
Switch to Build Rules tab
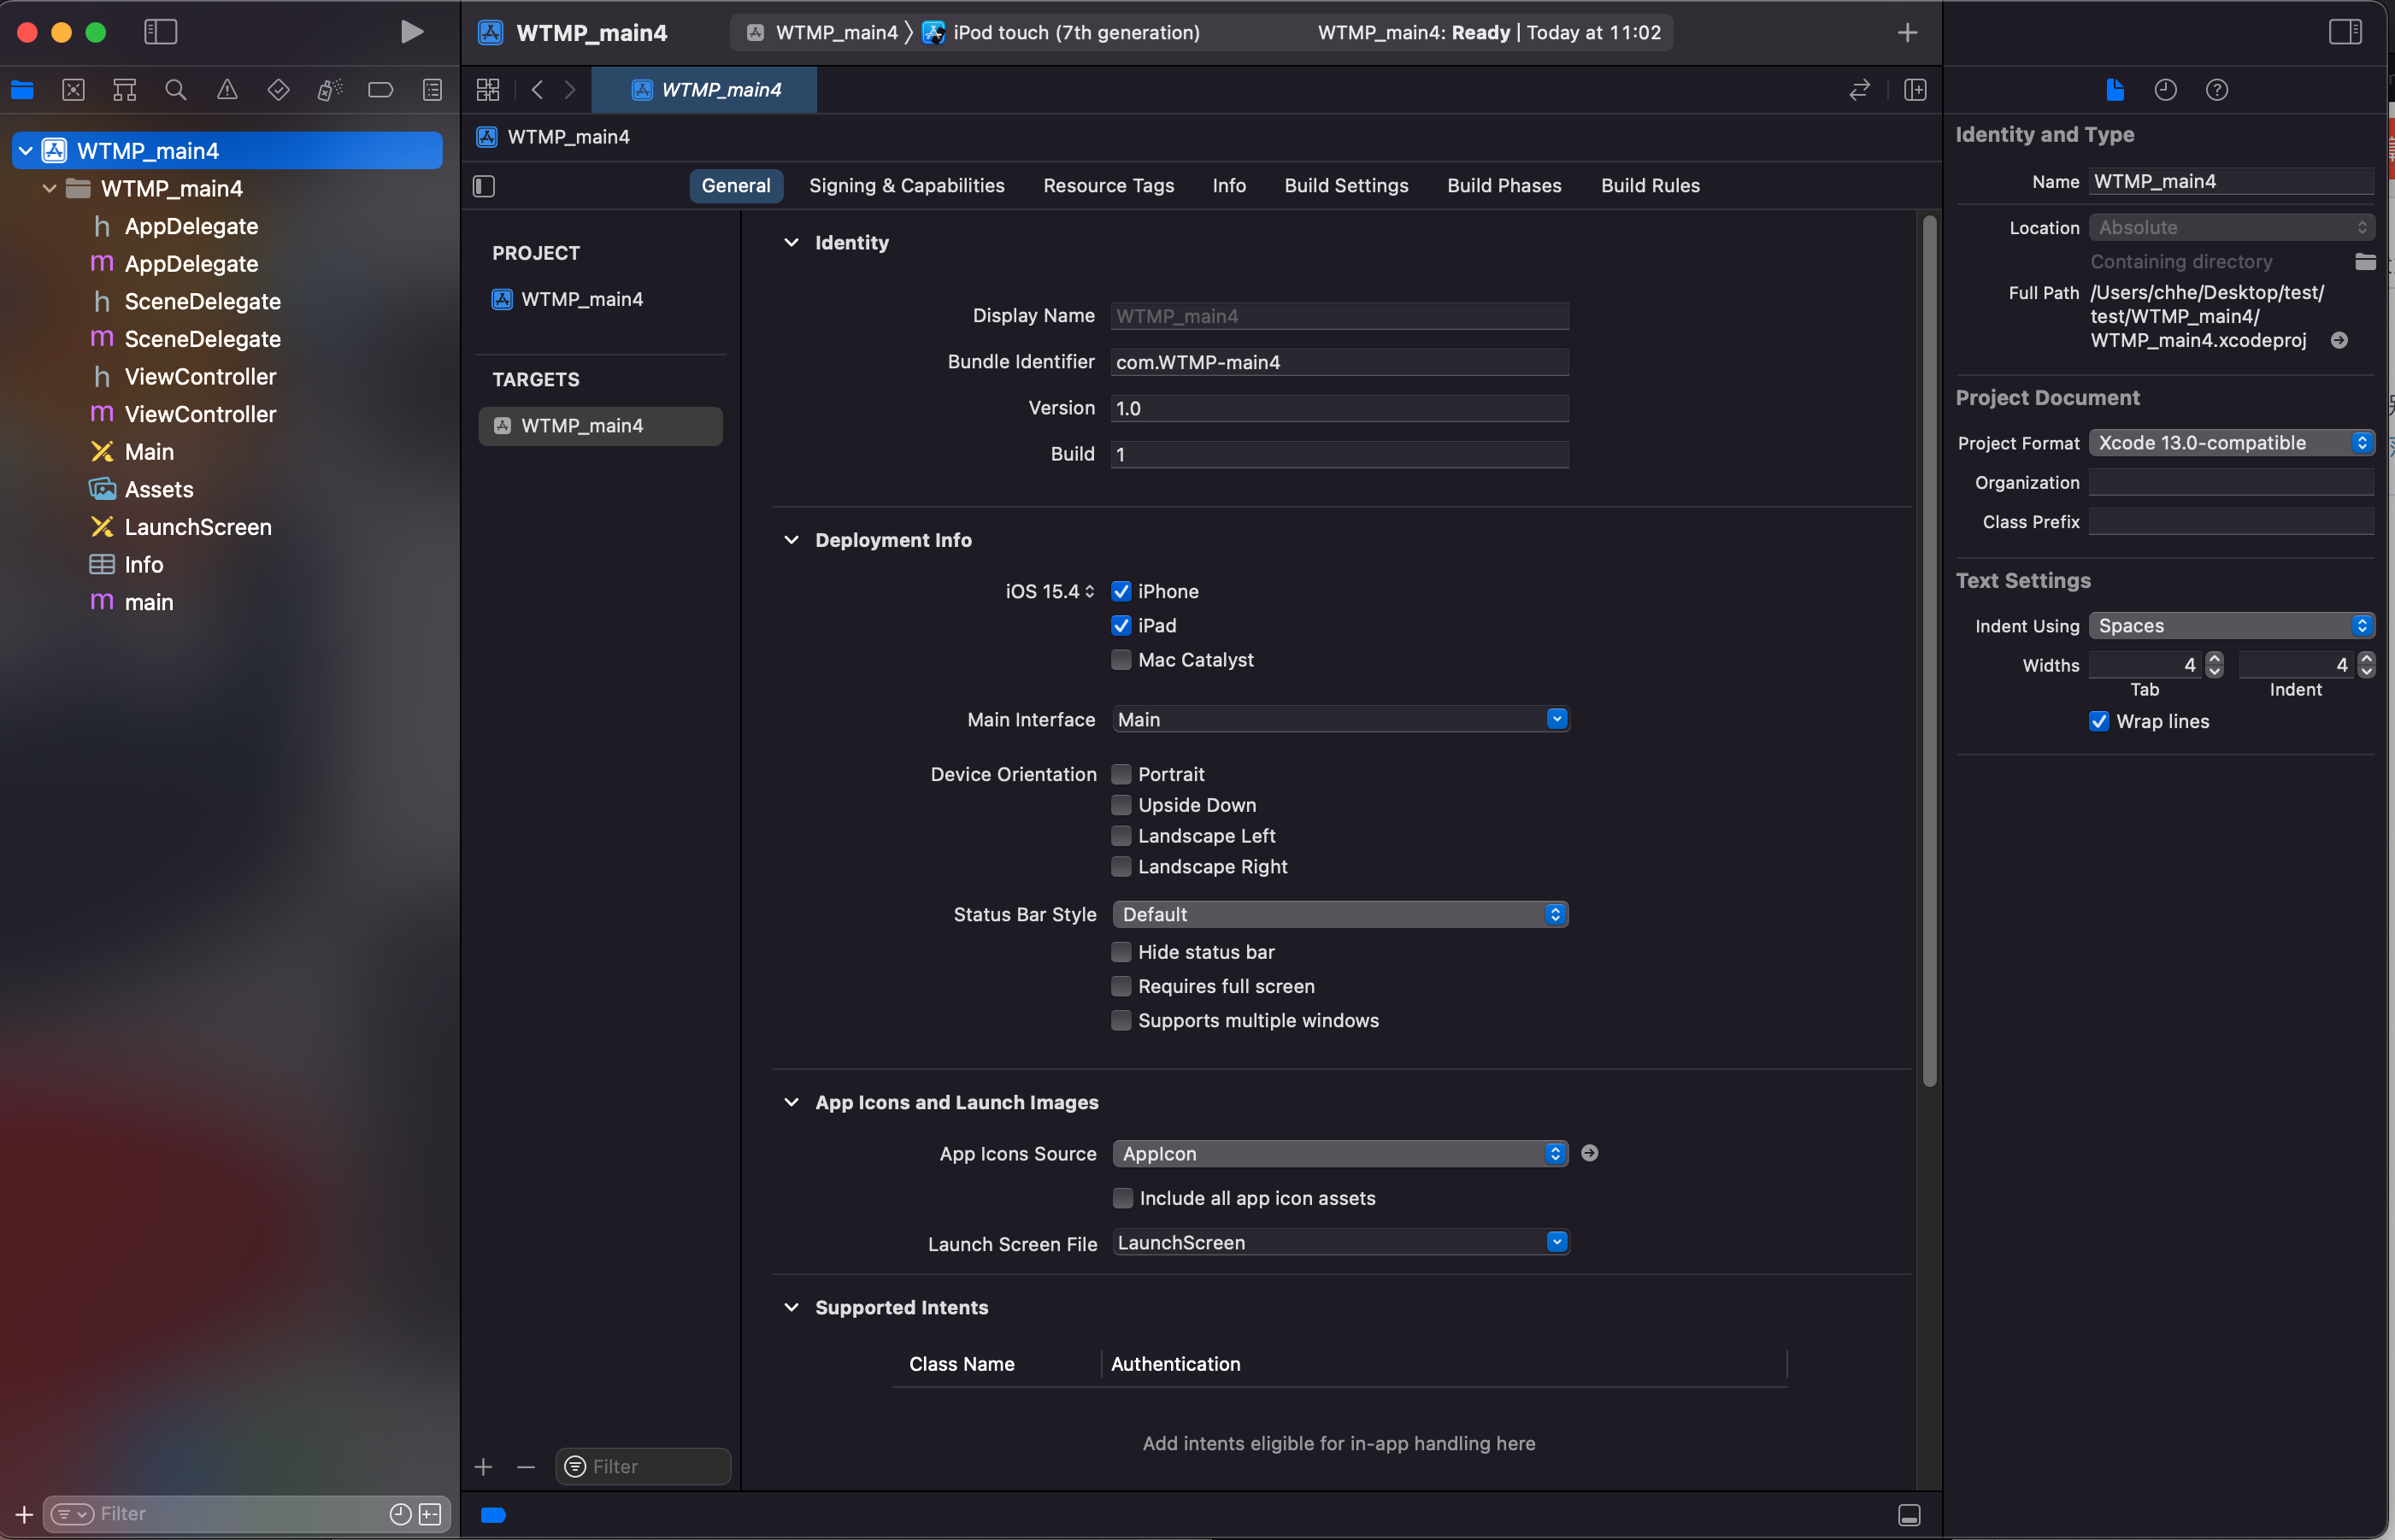pyautogui.click(x=1650, y=186)
